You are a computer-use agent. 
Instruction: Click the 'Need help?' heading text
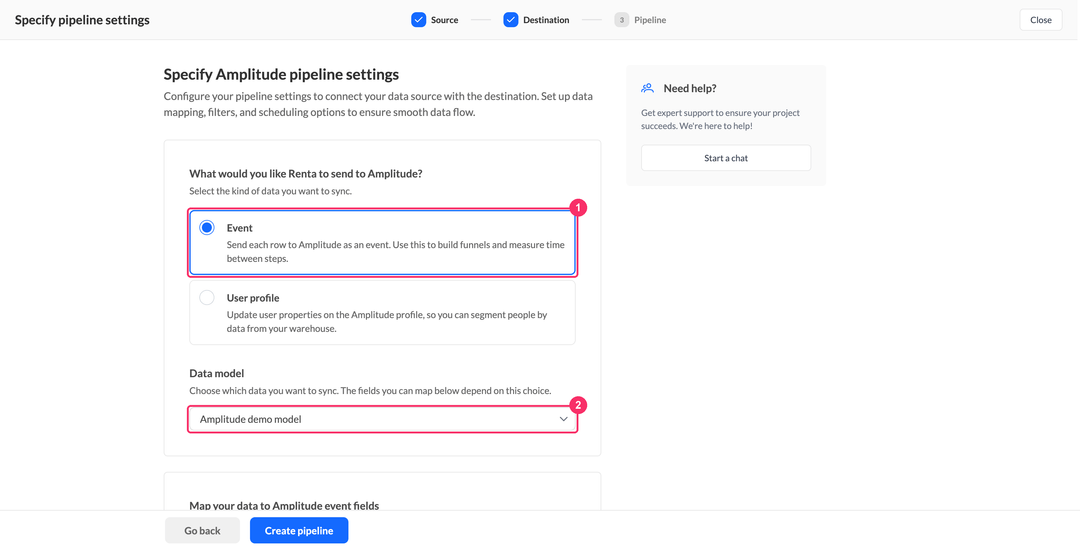pos(690,88)
